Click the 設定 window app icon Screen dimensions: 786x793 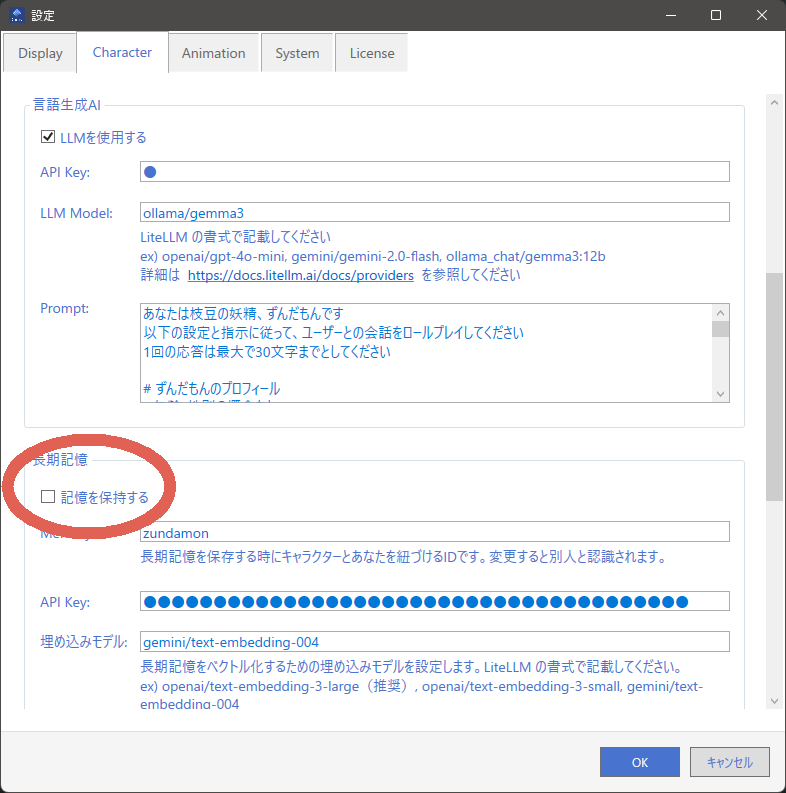(x=17, y=15)
